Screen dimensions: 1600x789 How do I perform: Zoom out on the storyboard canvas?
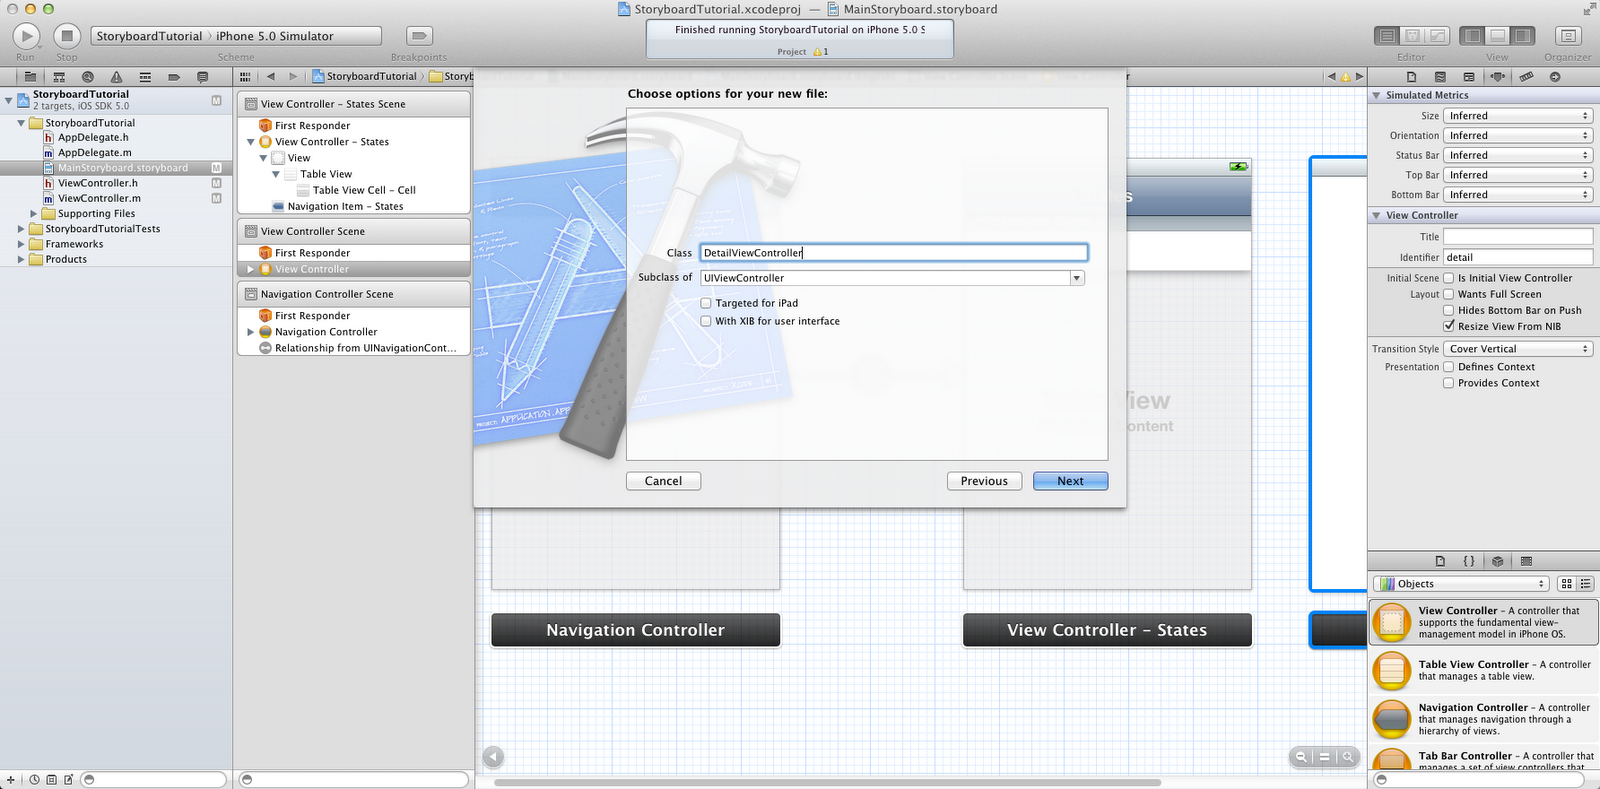[1301, 757]
